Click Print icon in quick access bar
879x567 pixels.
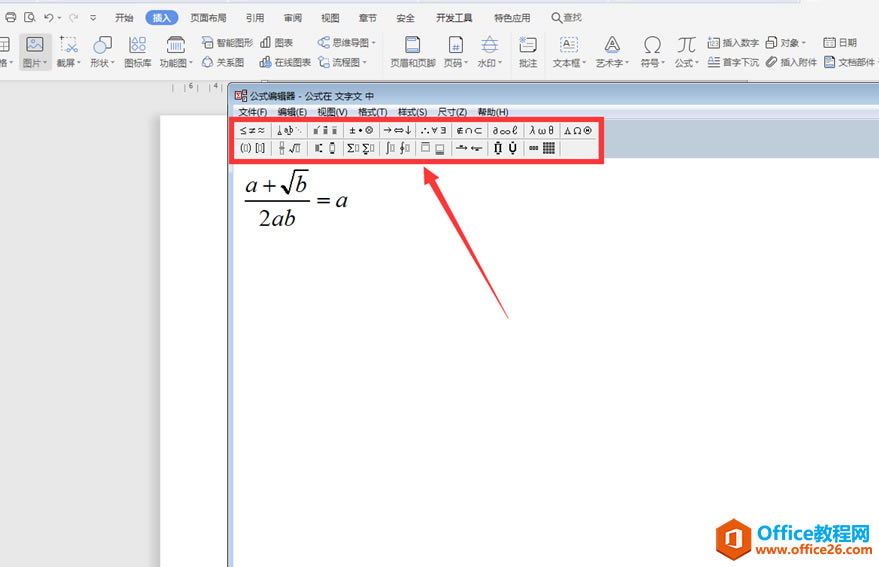click(x=11, y=17)
